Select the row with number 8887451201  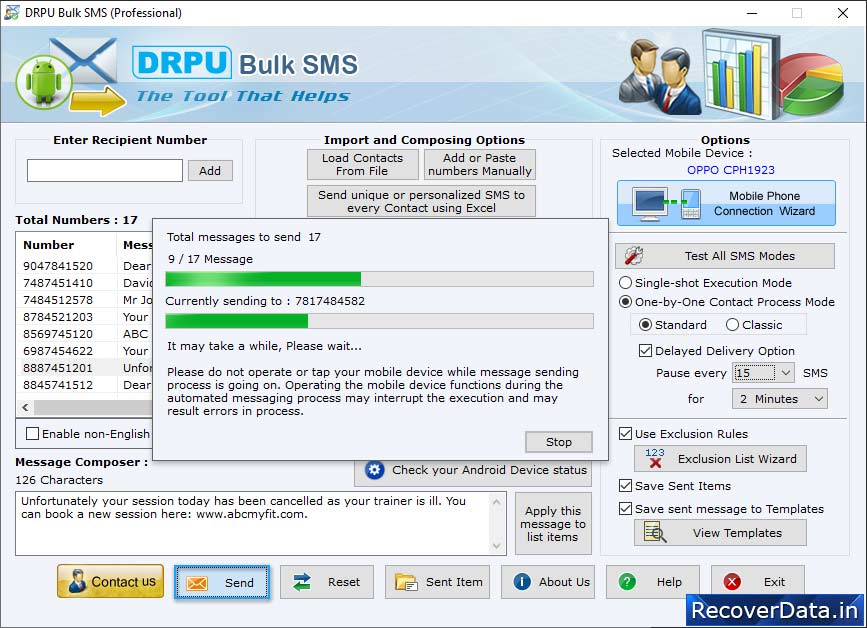pos(84,368)
